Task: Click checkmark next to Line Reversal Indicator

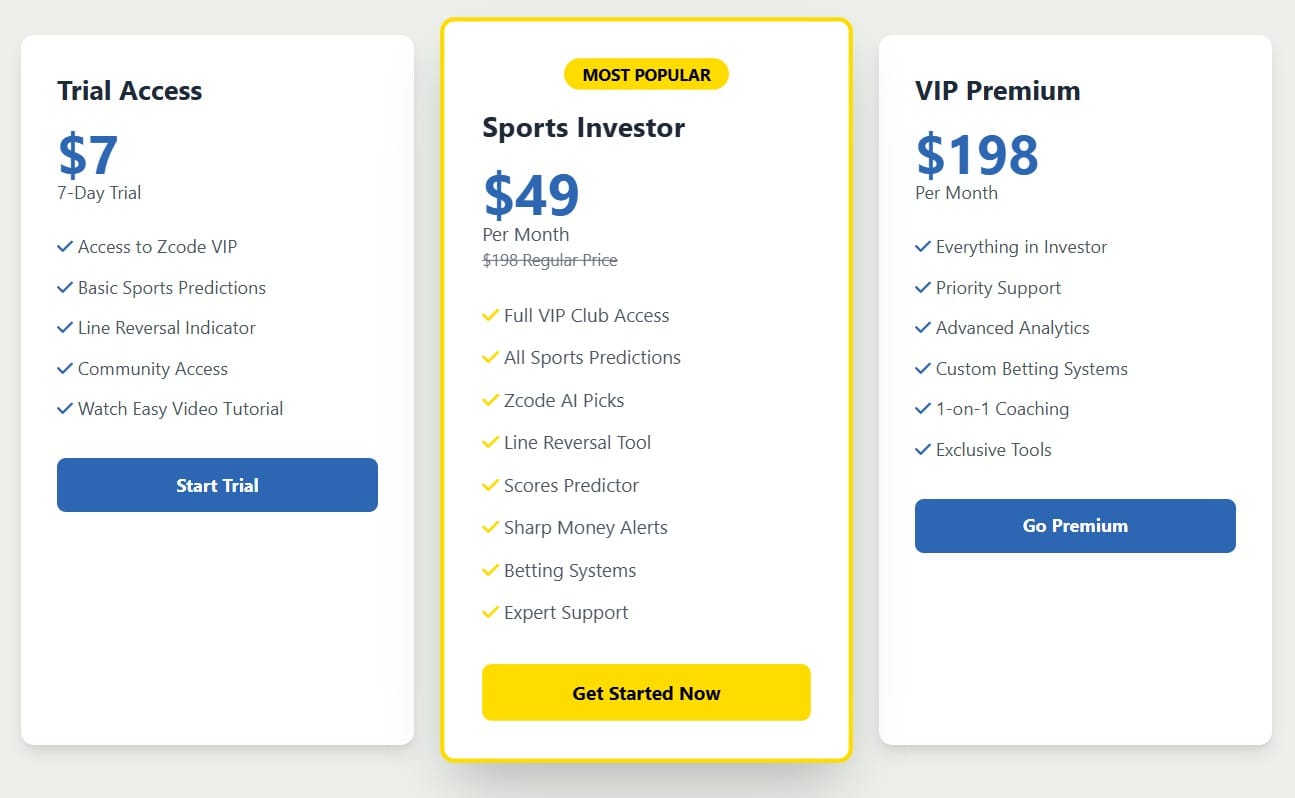Action: 65,328
